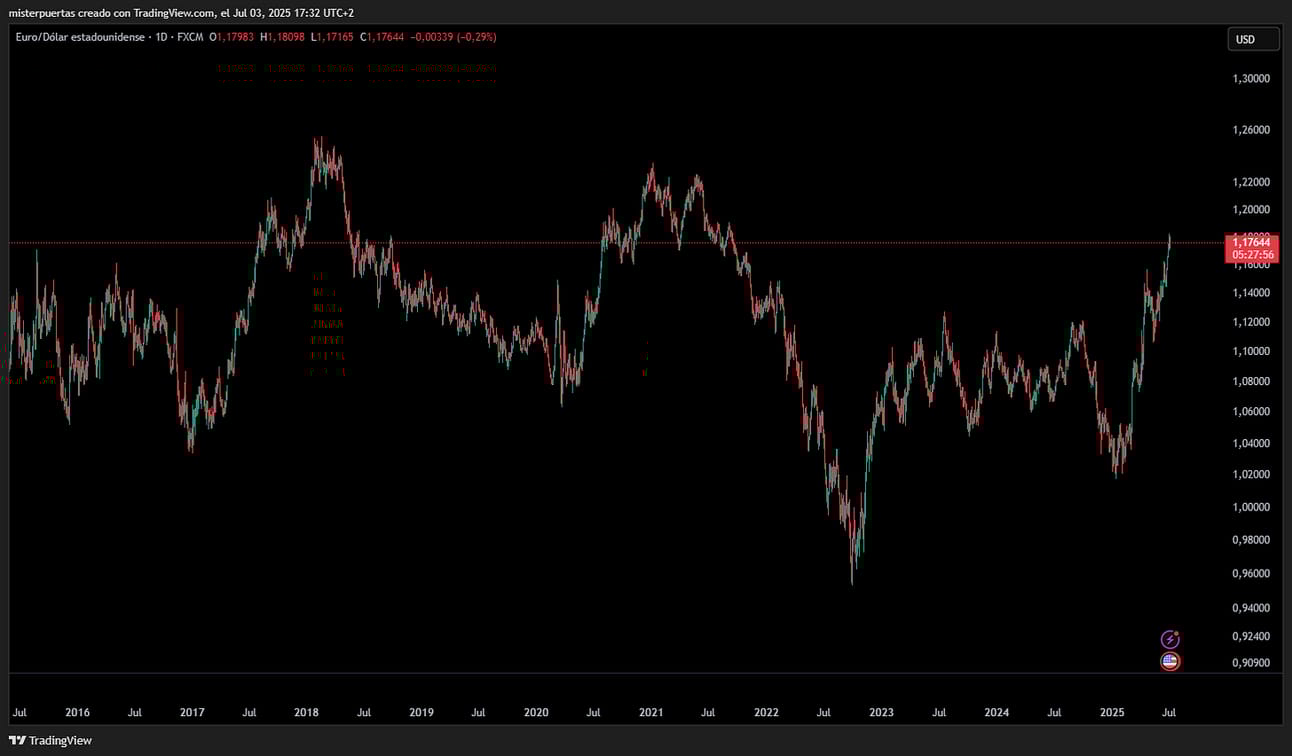The width and height of the screenshot is (1292, 756).
Task: Click the purple lightning bolt icon
Action: pyautogui.click(x=1170, y=639)
